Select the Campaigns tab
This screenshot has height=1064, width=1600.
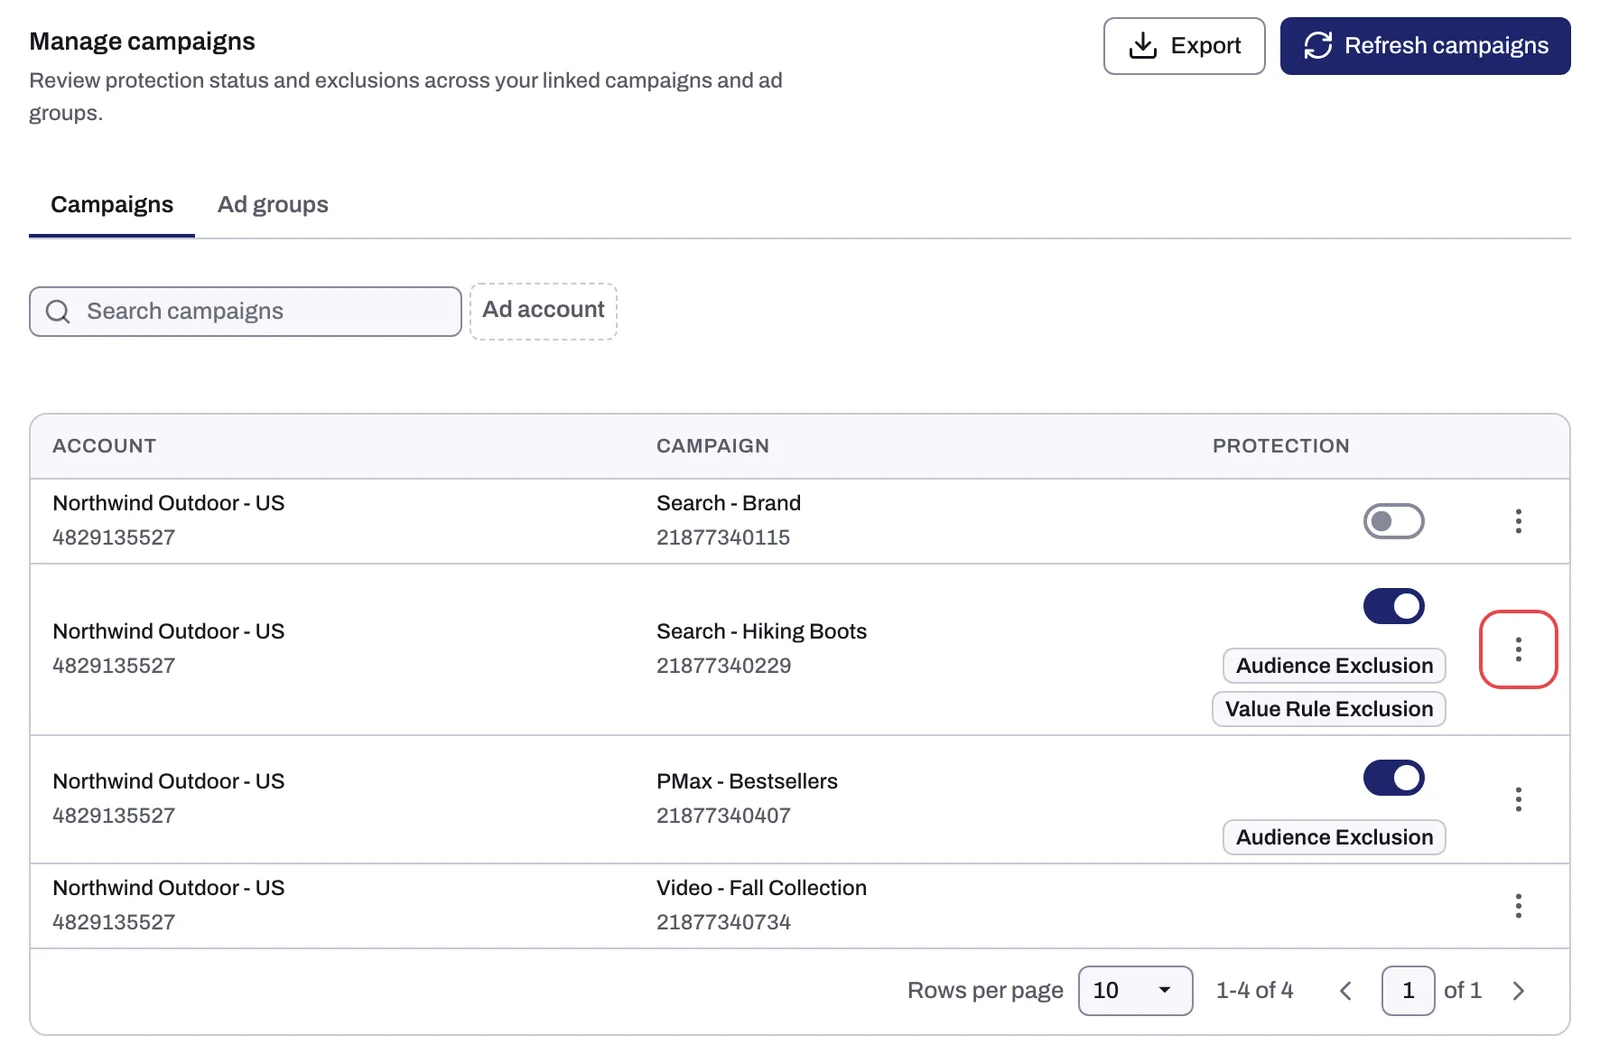pos(112,205)
